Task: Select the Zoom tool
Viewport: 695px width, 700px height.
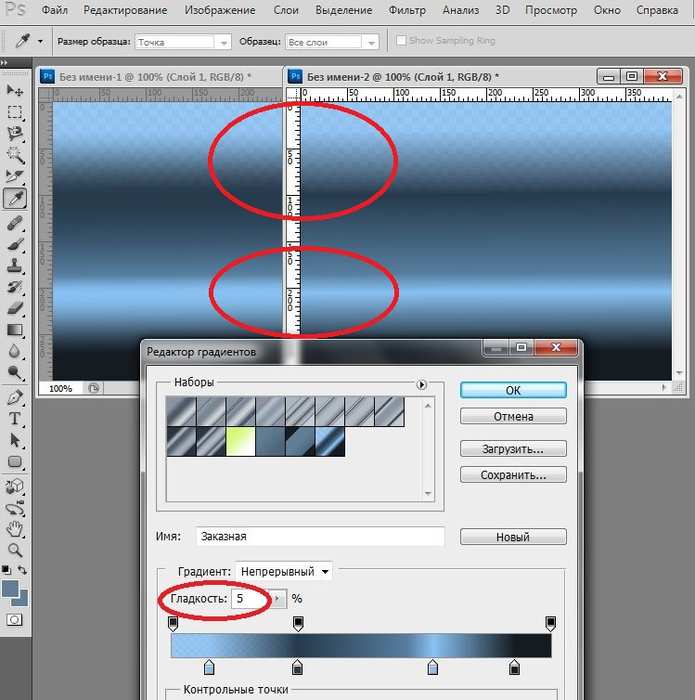Action: coord(15,550)
